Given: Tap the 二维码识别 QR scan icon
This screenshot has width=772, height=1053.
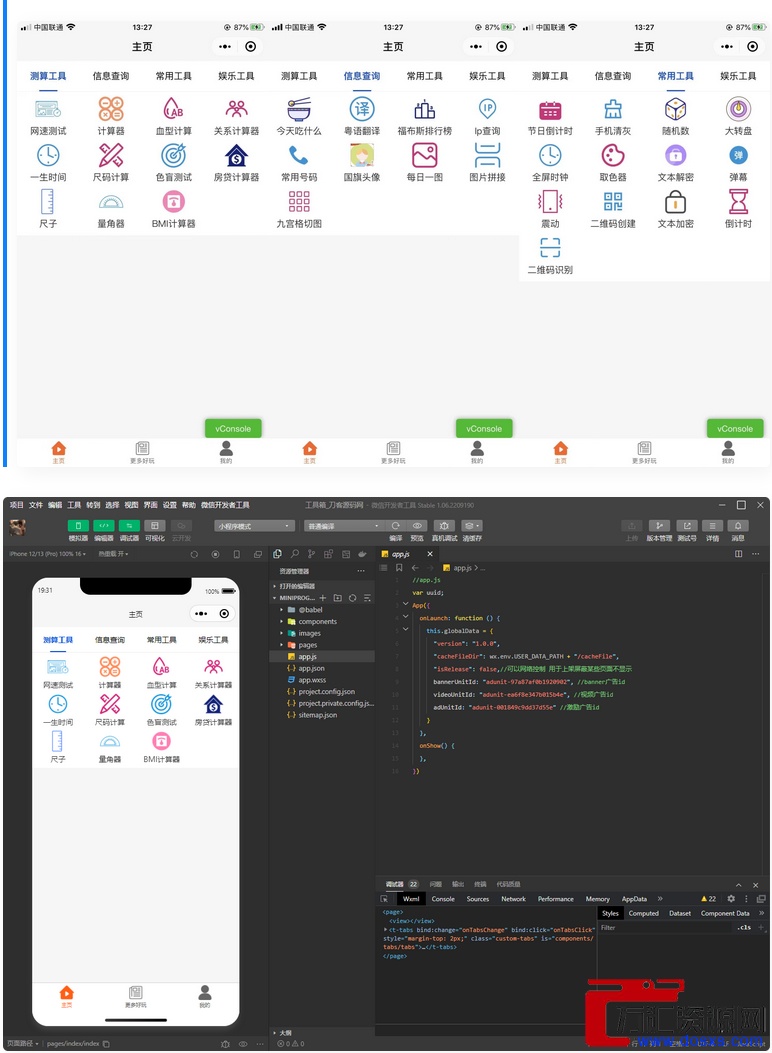Looking at the screenshot, I should click(550, 248).
